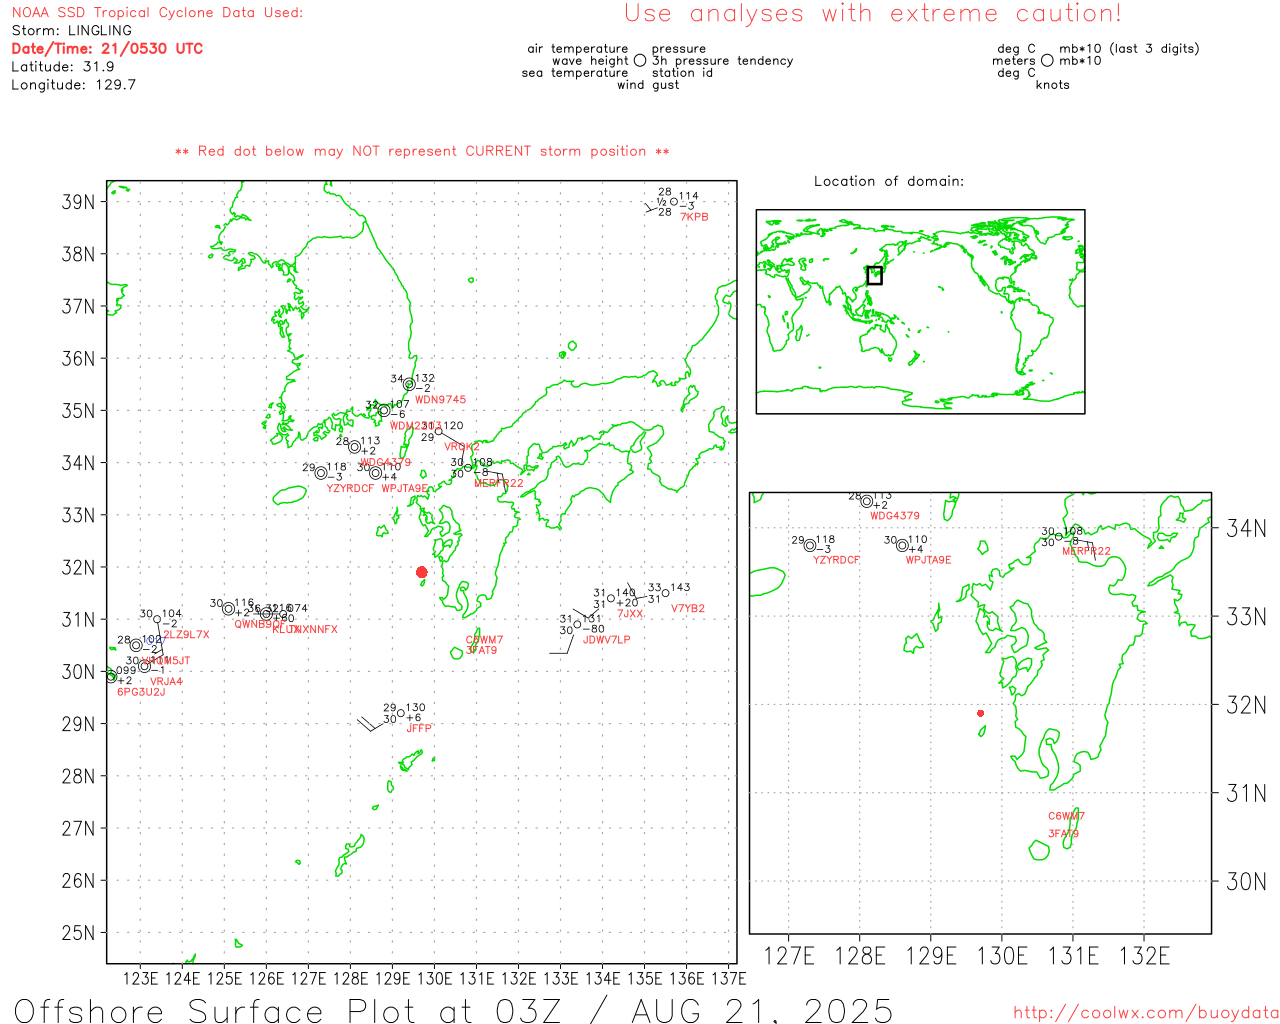This screenshot has width=1280, height=1024.
Task: Click the double-ring marker above WPJTA9E in inset
Action: pyautogui.click(x=902, y=545)
